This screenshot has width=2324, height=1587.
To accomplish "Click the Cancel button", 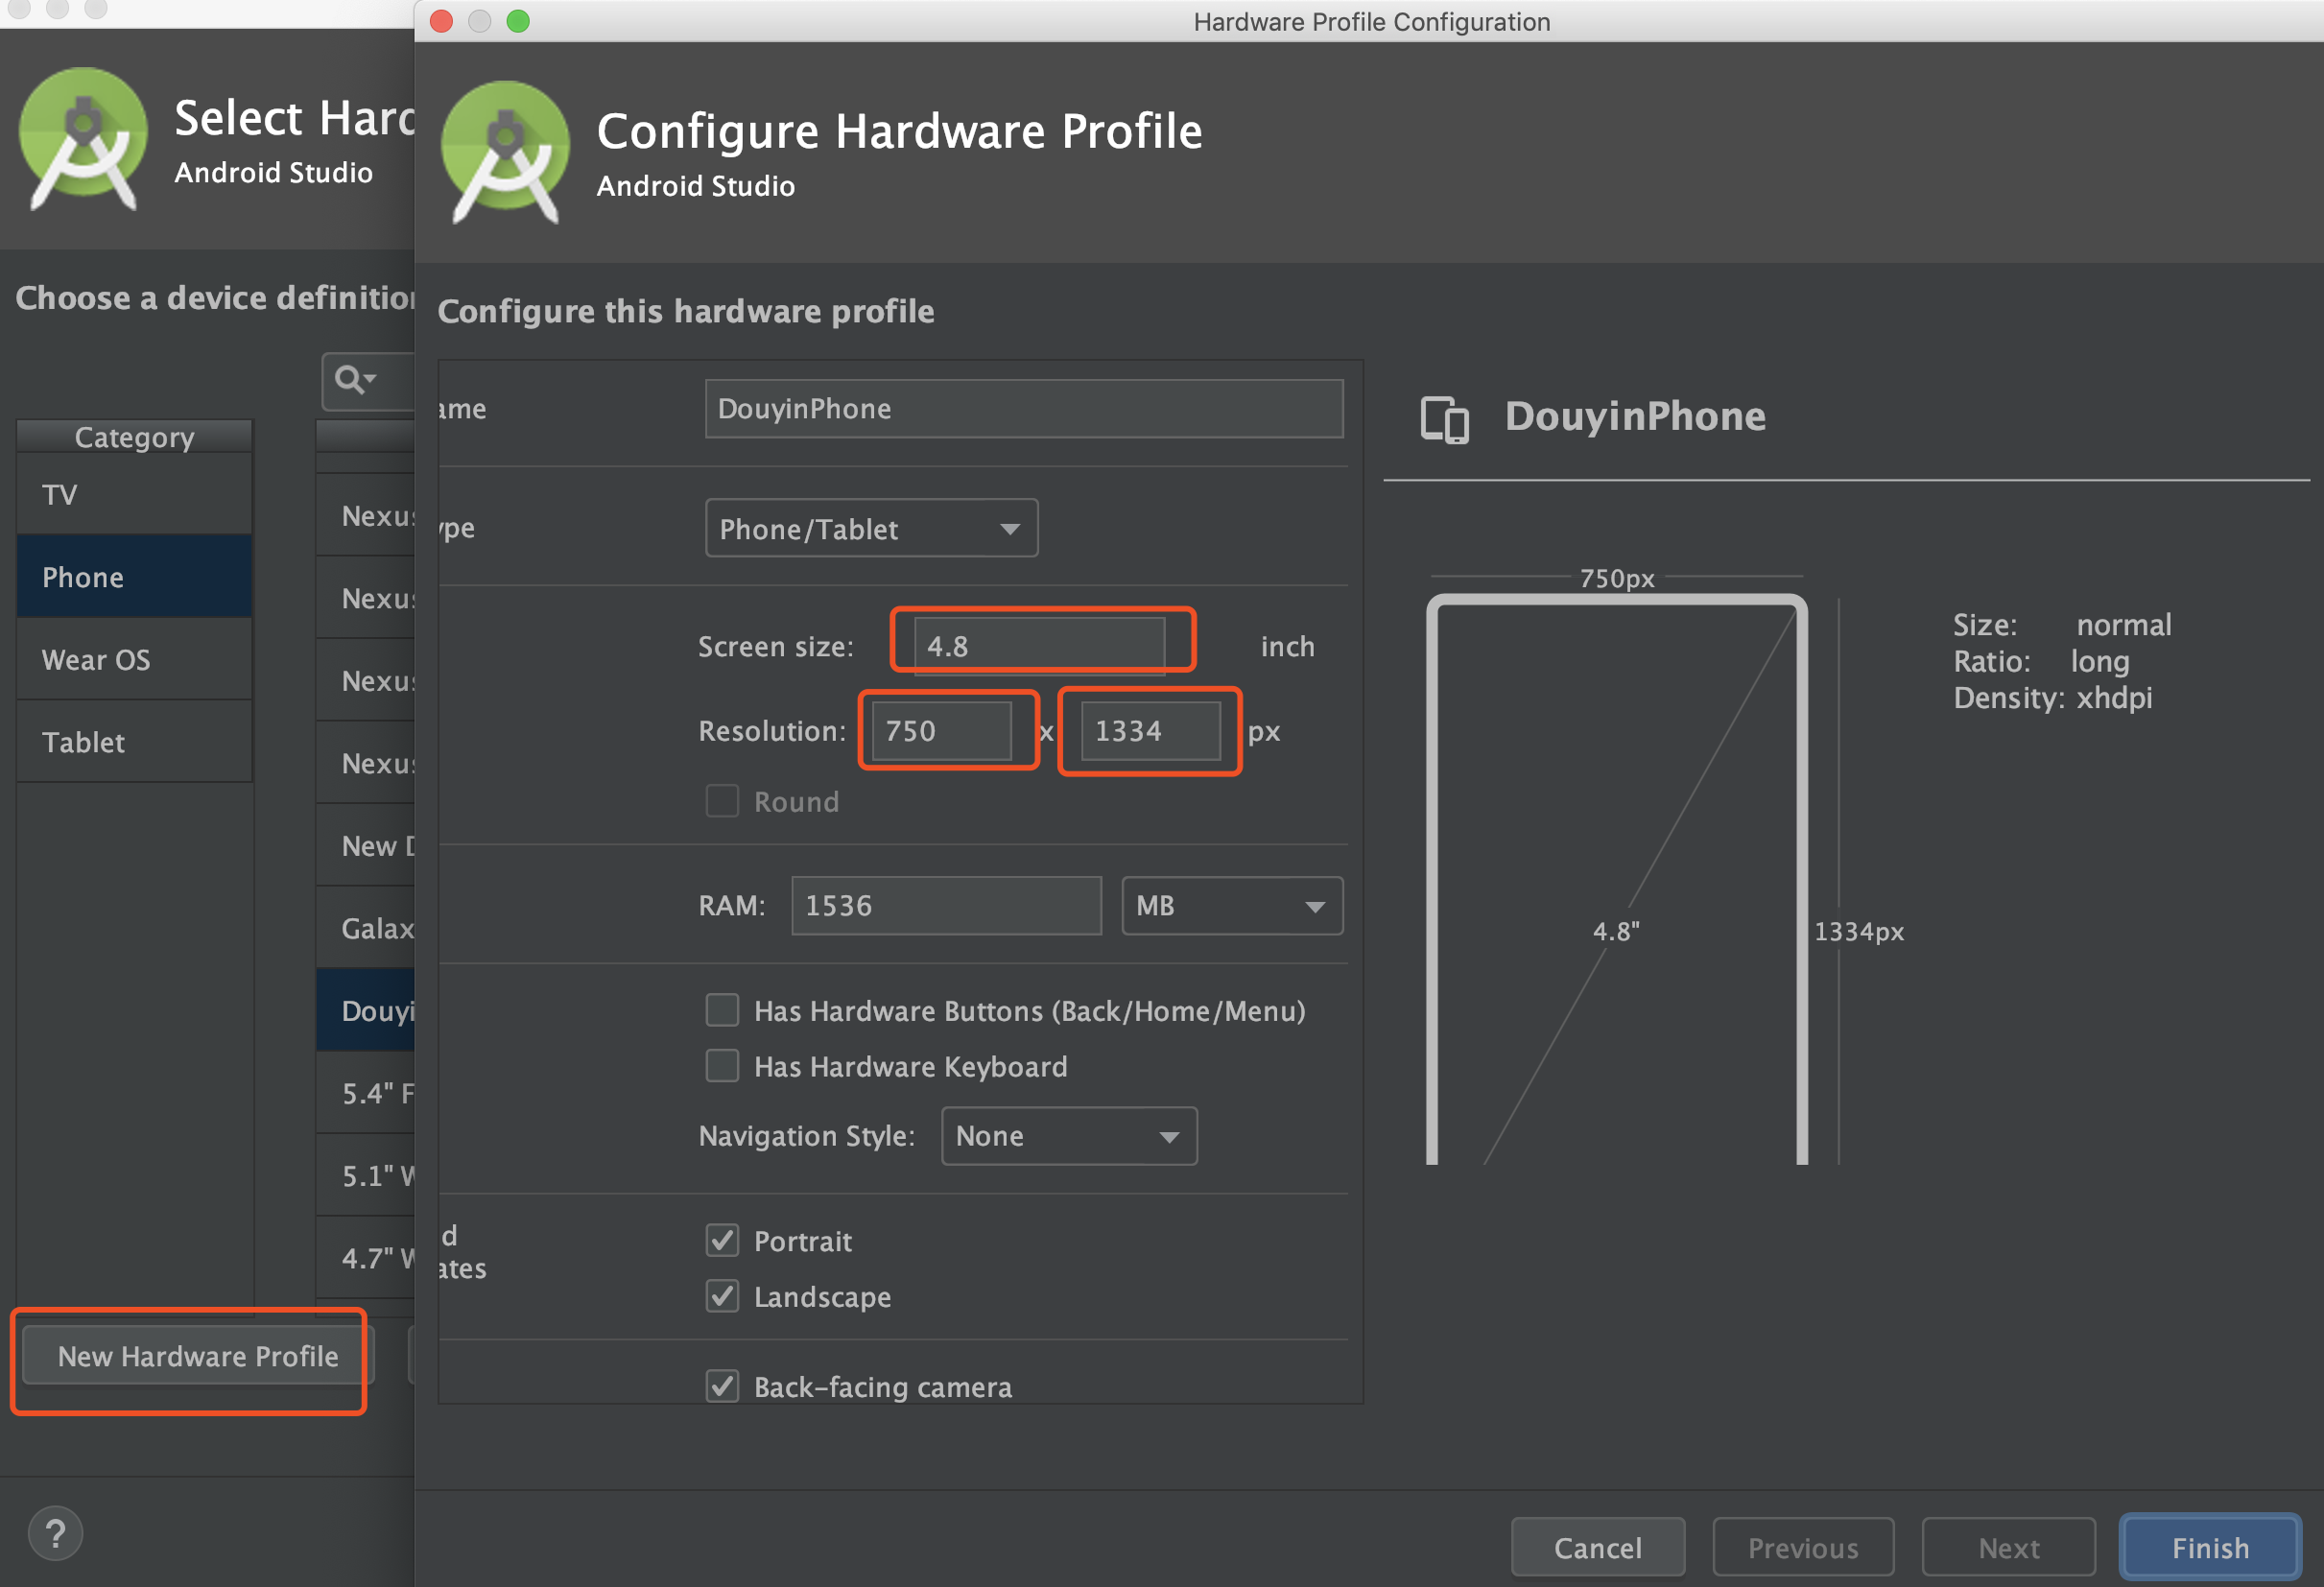I will click(1597, 1547).
